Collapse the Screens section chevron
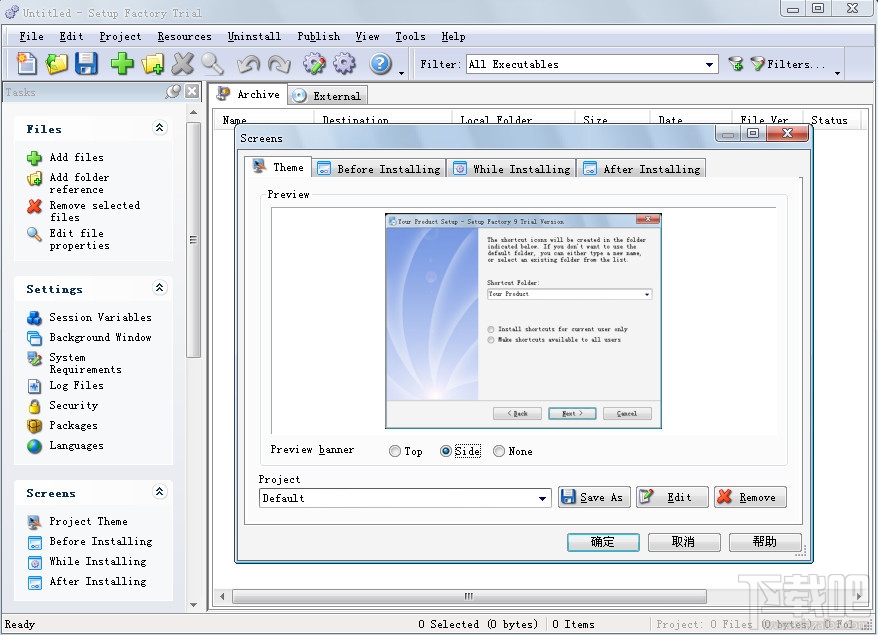878x635 pixels. 160,492
